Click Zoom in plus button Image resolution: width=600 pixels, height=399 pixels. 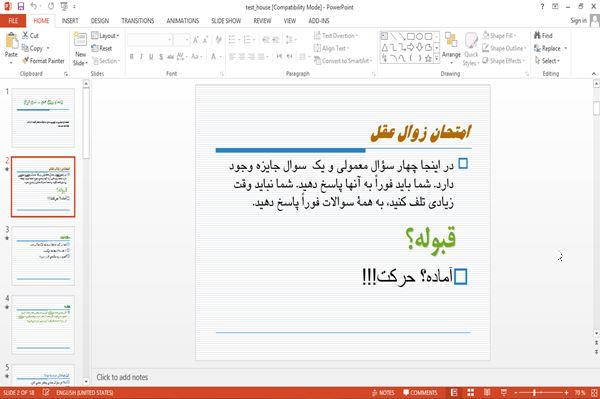click(566, 392)
